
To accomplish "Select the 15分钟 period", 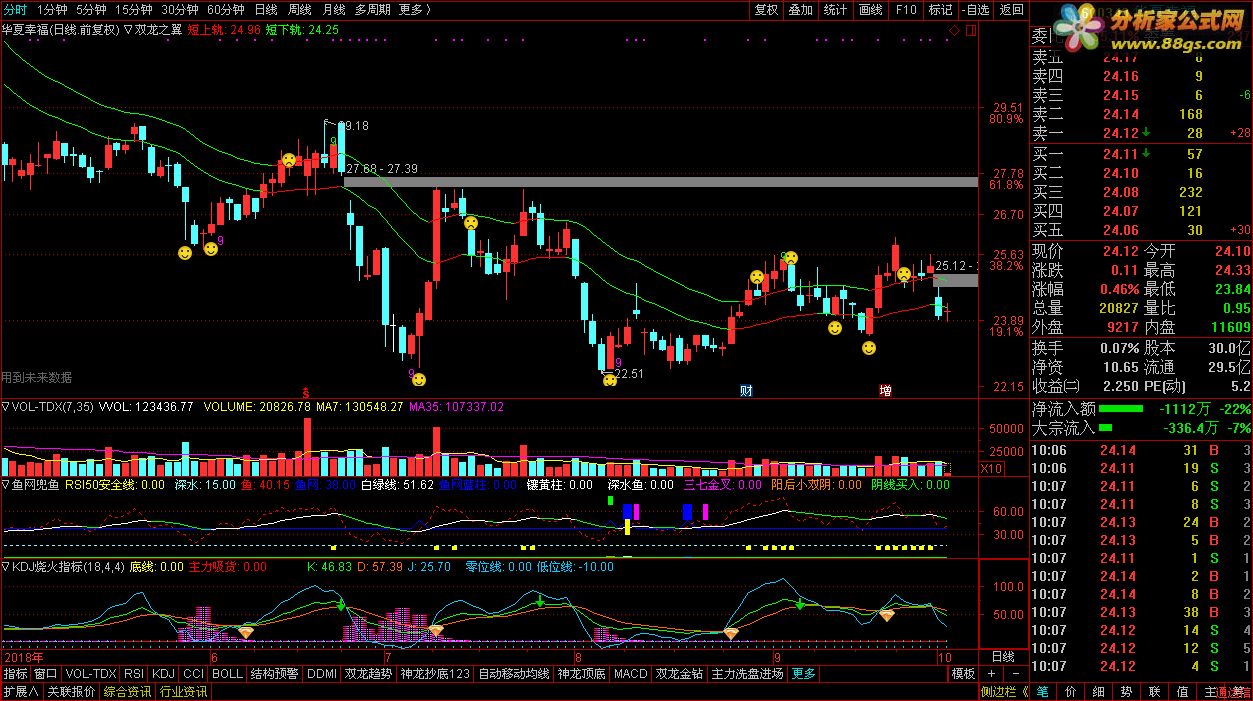I will click(x=133, y=9).
